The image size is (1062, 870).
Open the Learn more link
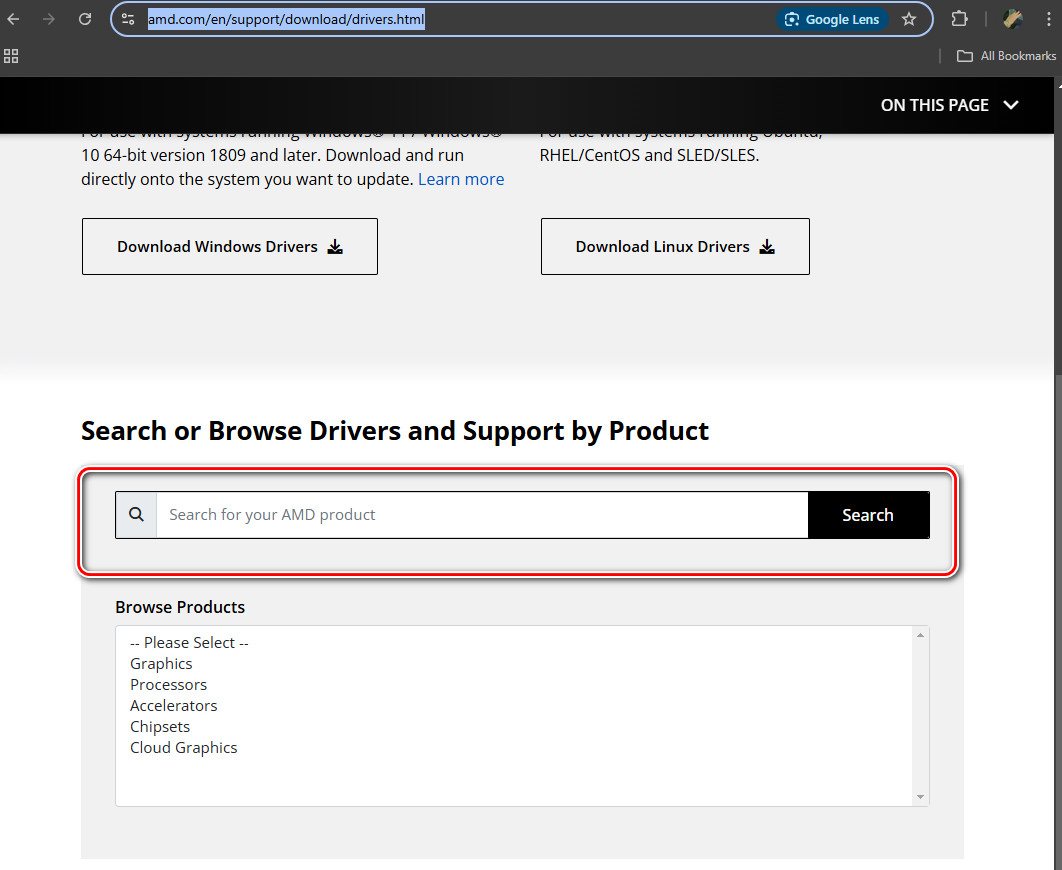pos(461,180)
